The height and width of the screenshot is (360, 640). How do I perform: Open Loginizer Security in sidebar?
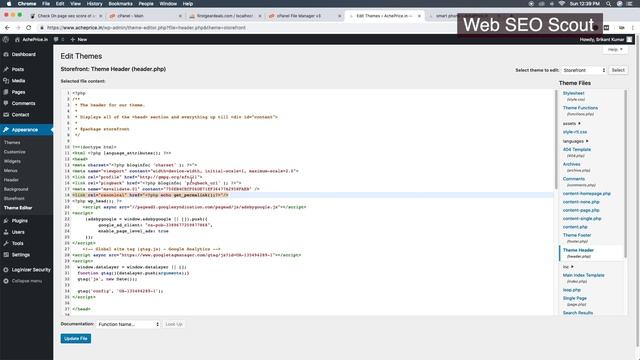[31, 270]
